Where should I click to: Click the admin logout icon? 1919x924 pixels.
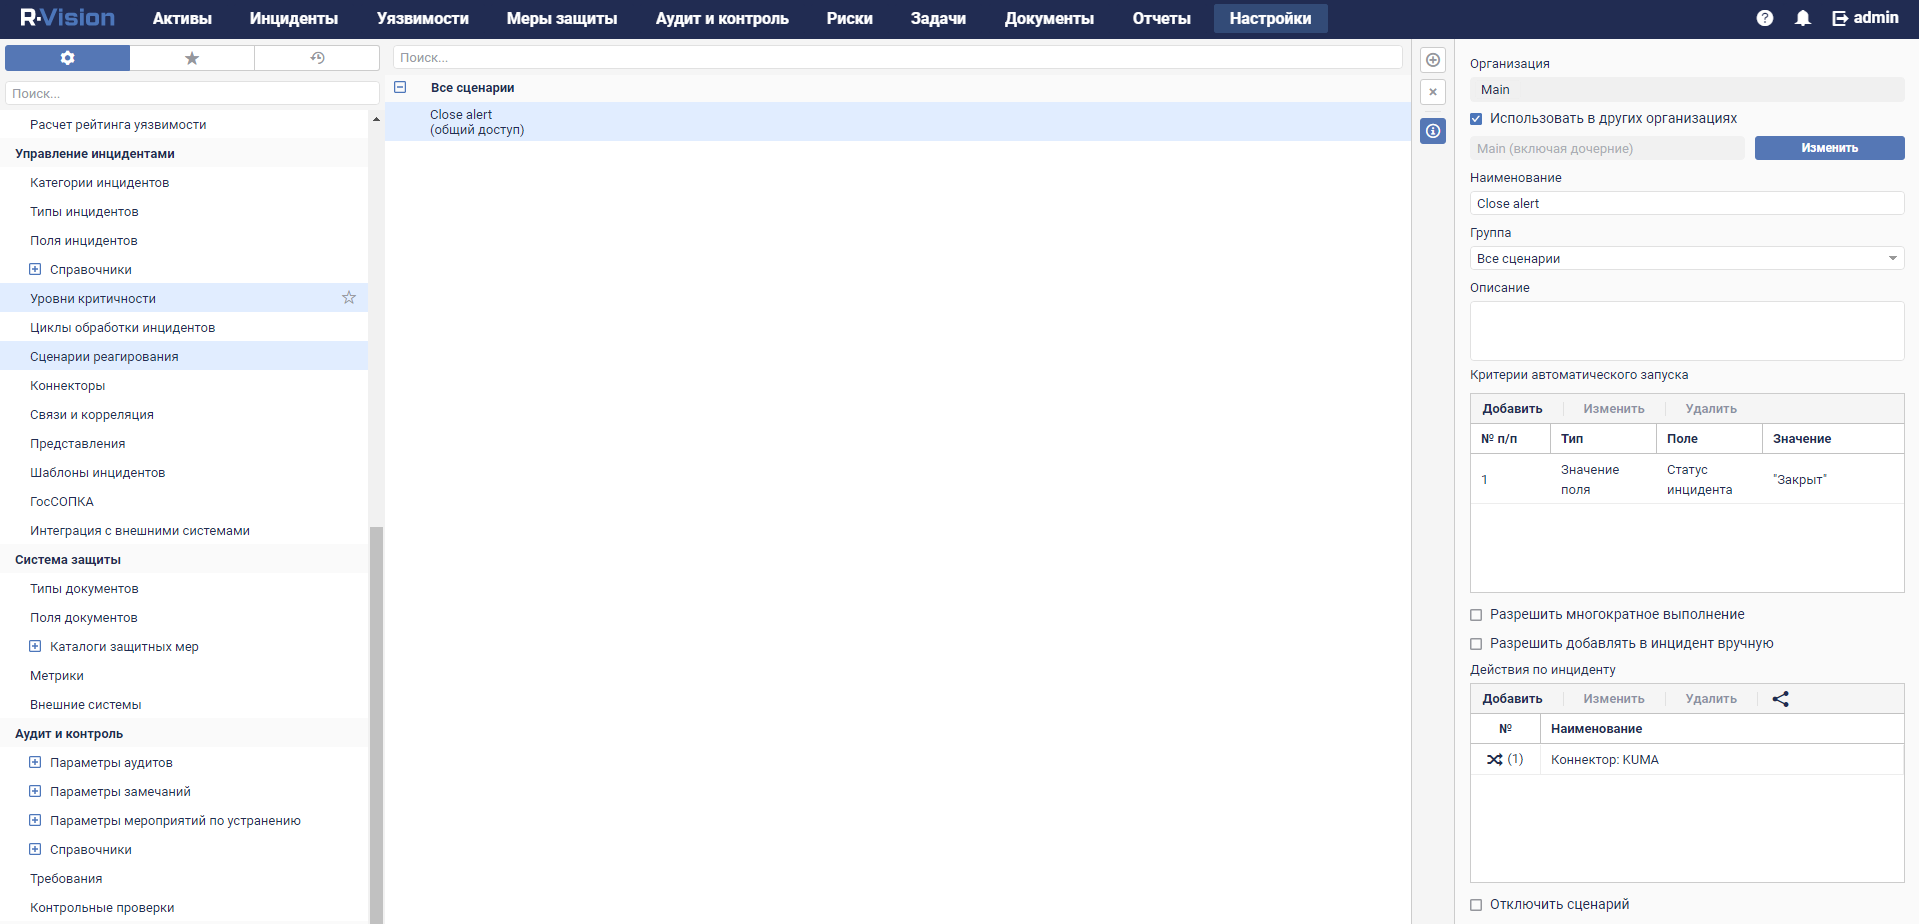coord(1840,18)
